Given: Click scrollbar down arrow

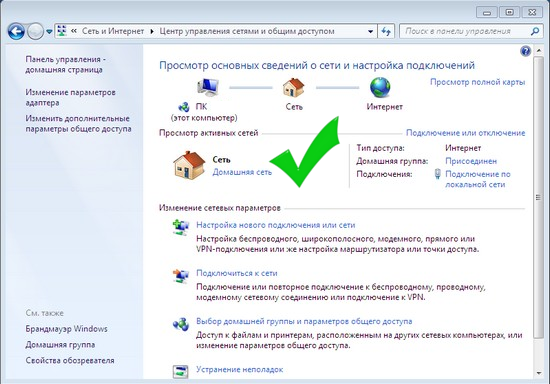Looking at the screenshot, I should point(538,373).
